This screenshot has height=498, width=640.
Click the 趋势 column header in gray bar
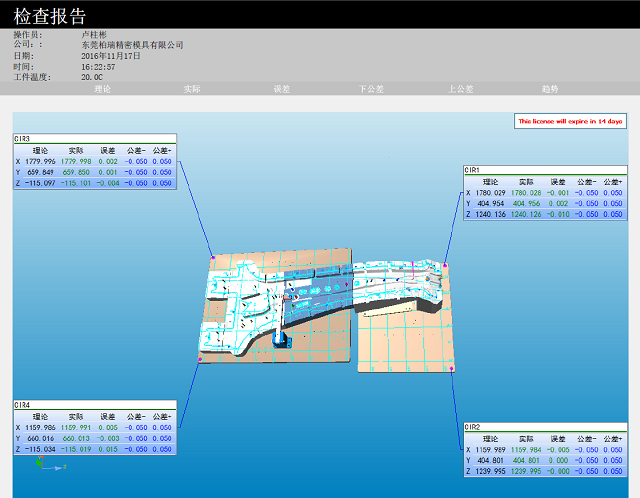[550, 89]
